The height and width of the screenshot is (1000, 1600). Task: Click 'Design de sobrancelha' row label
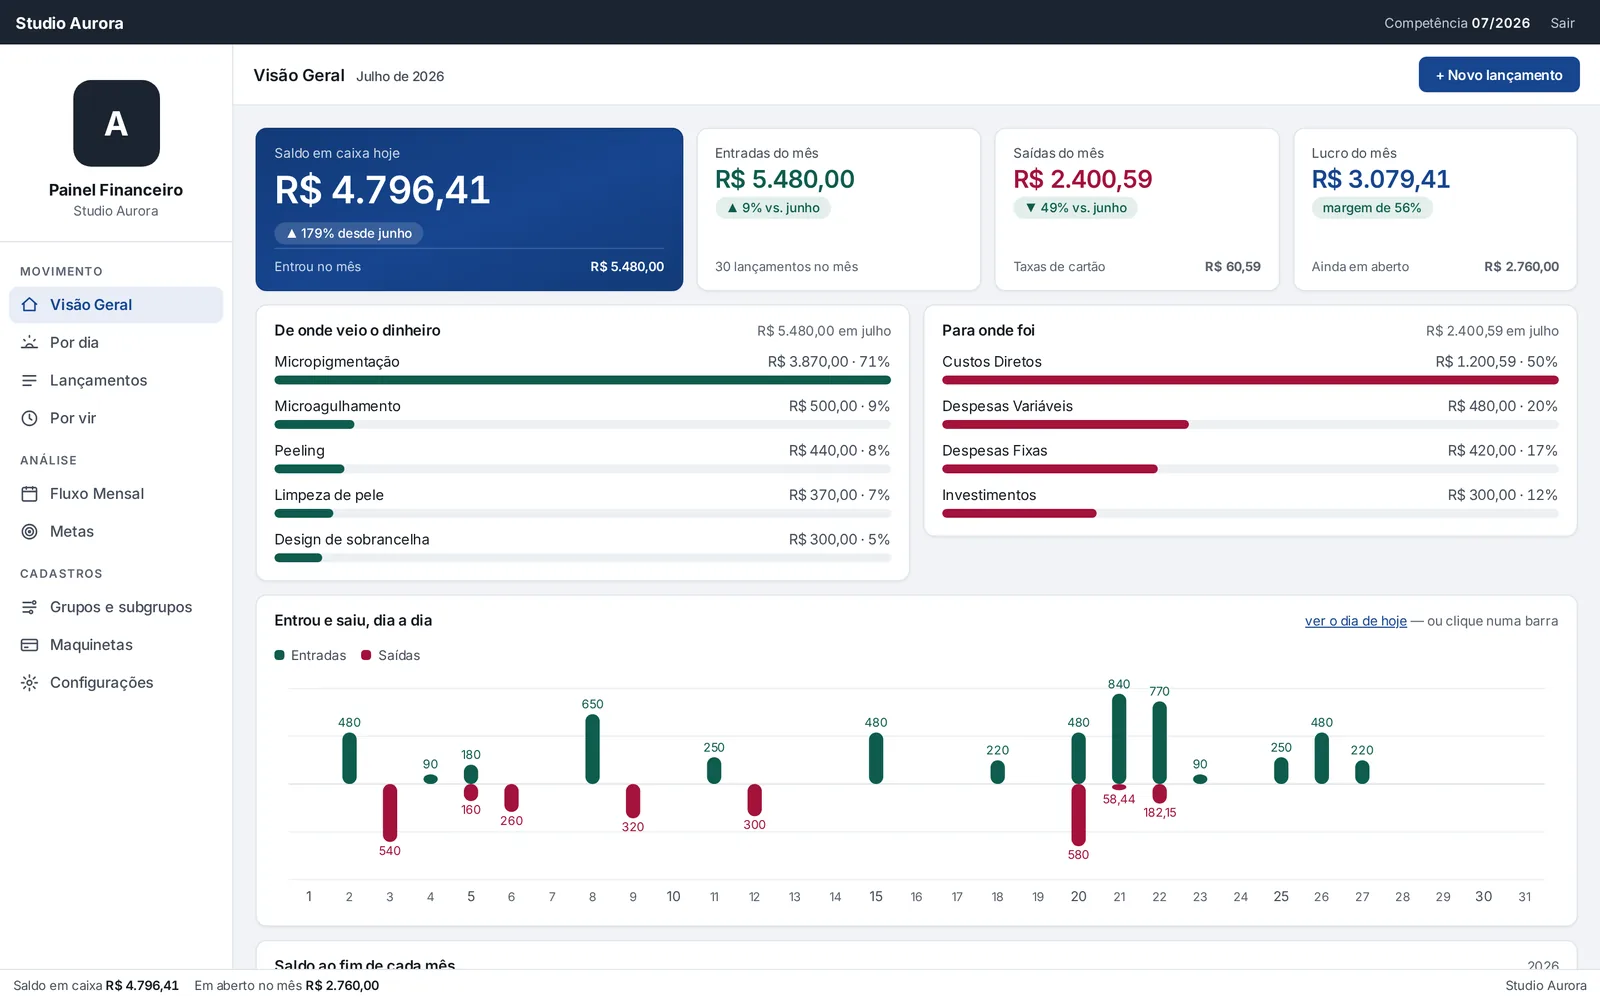tap(352, 540)
